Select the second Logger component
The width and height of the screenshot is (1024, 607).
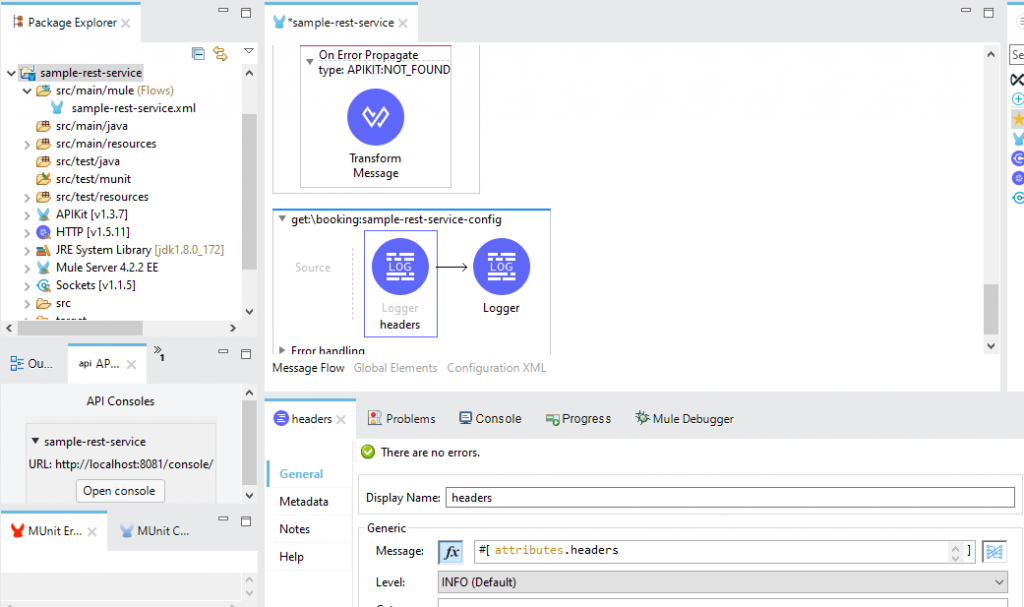pos(500,267)
